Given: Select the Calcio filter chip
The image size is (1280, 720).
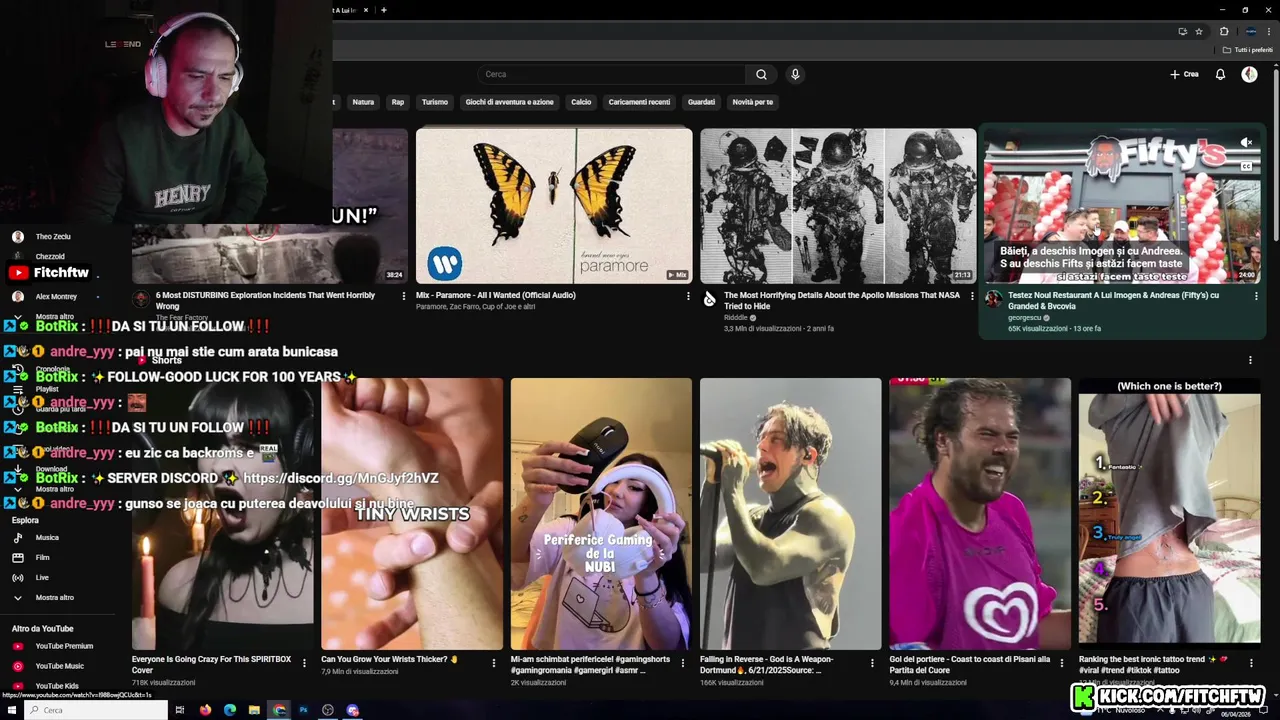Looking at the screenshot, I should pos(581,102).
